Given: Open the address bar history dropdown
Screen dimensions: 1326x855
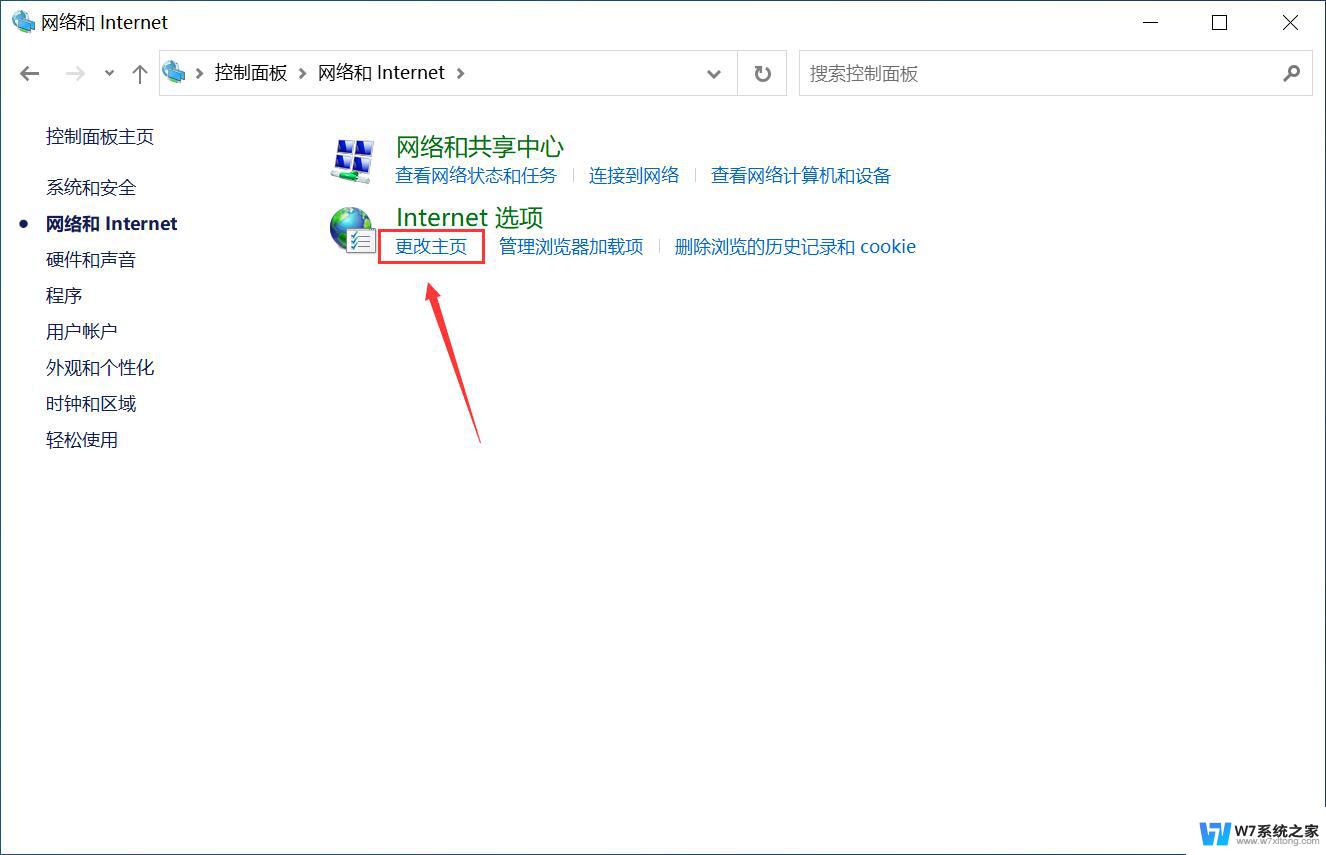Looking at the screenshot, I should click(x=714, y=73).
